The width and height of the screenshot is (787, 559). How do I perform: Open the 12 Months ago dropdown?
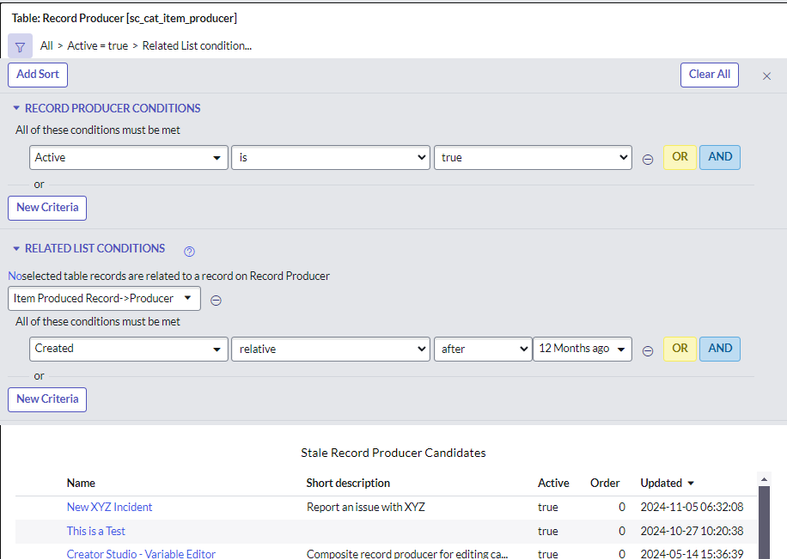582,349
